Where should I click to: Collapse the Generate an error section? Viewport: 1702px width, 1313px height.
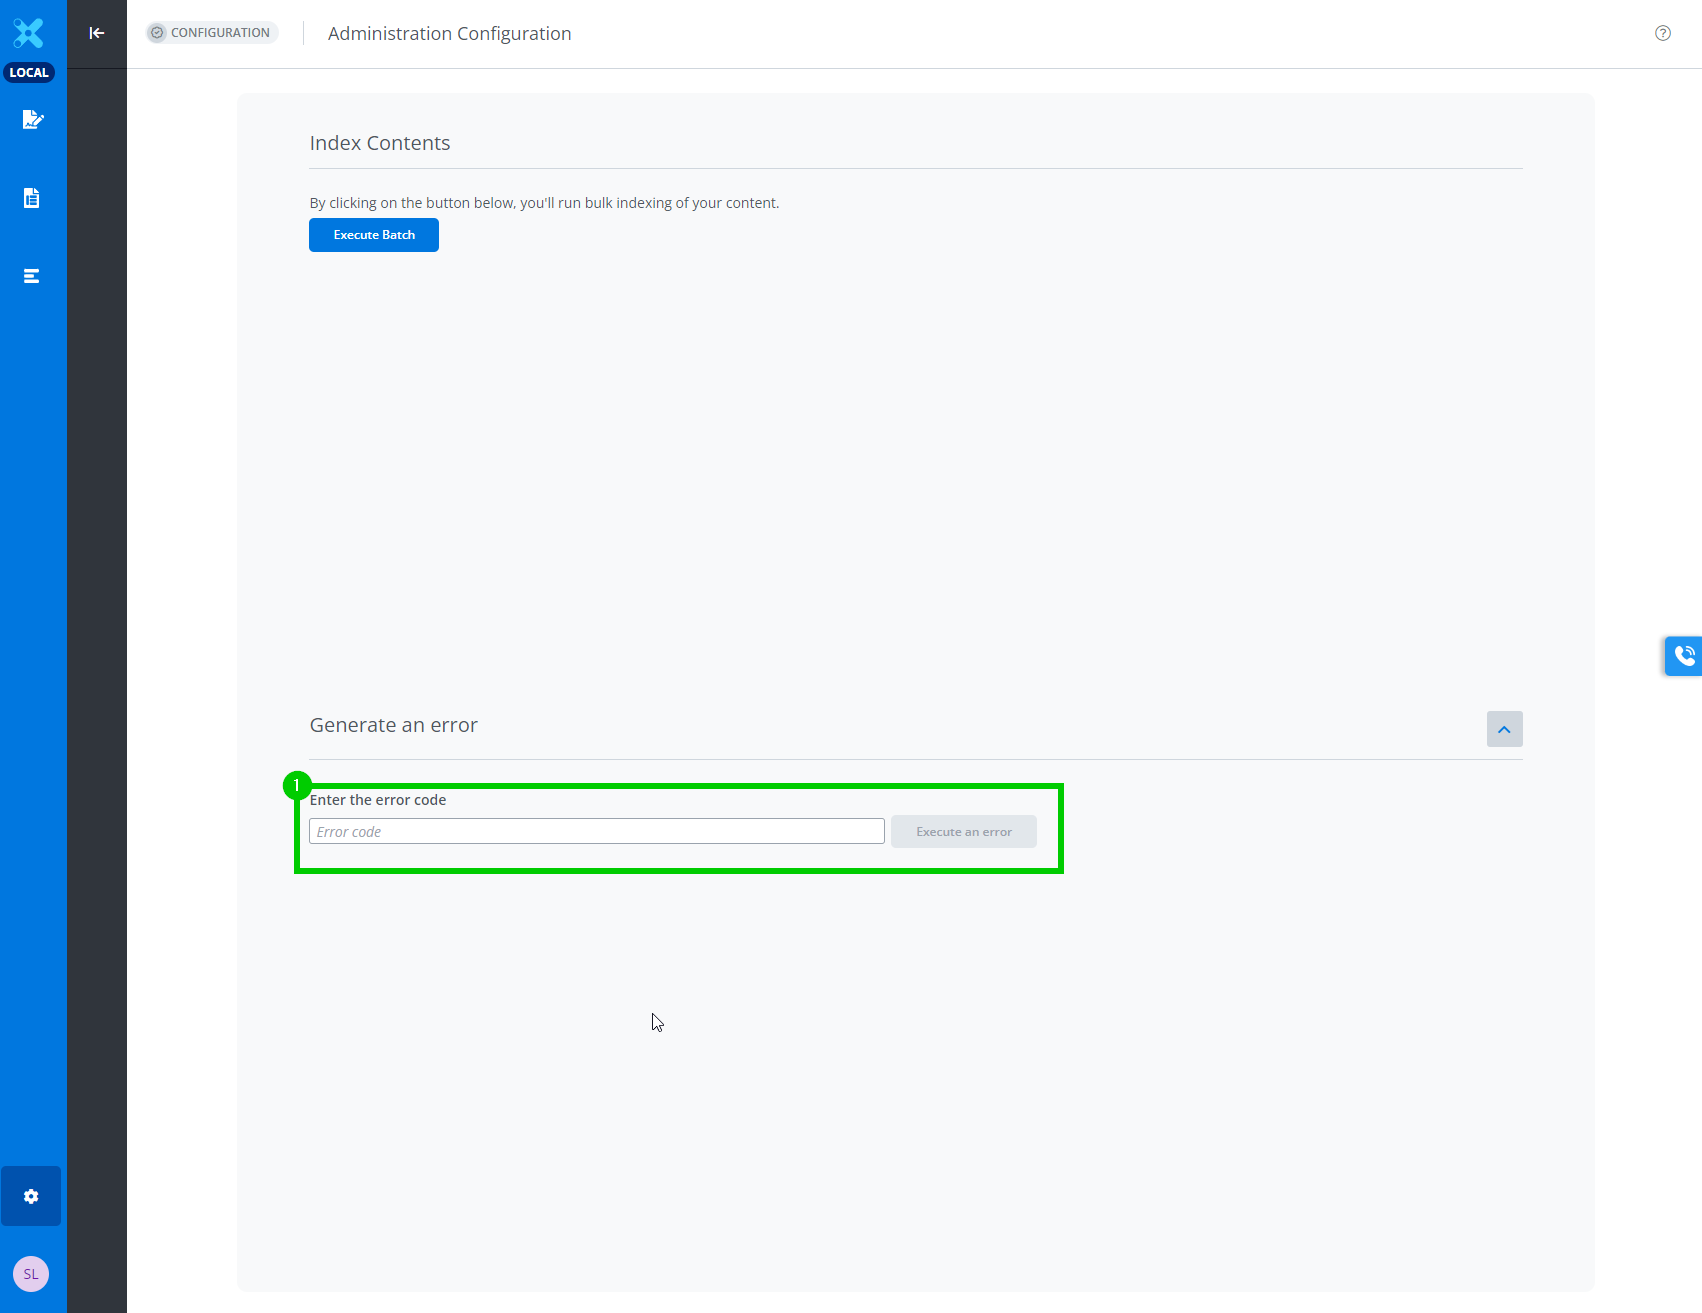[x=1504, y=729]
